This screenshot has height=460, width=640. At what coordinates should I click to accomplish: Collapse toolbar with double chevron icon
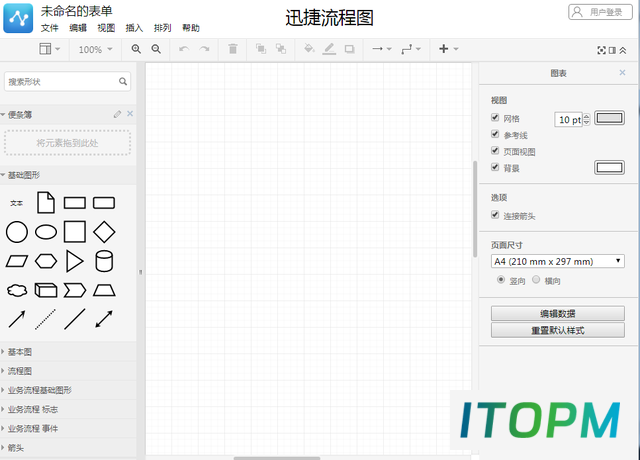623,50
